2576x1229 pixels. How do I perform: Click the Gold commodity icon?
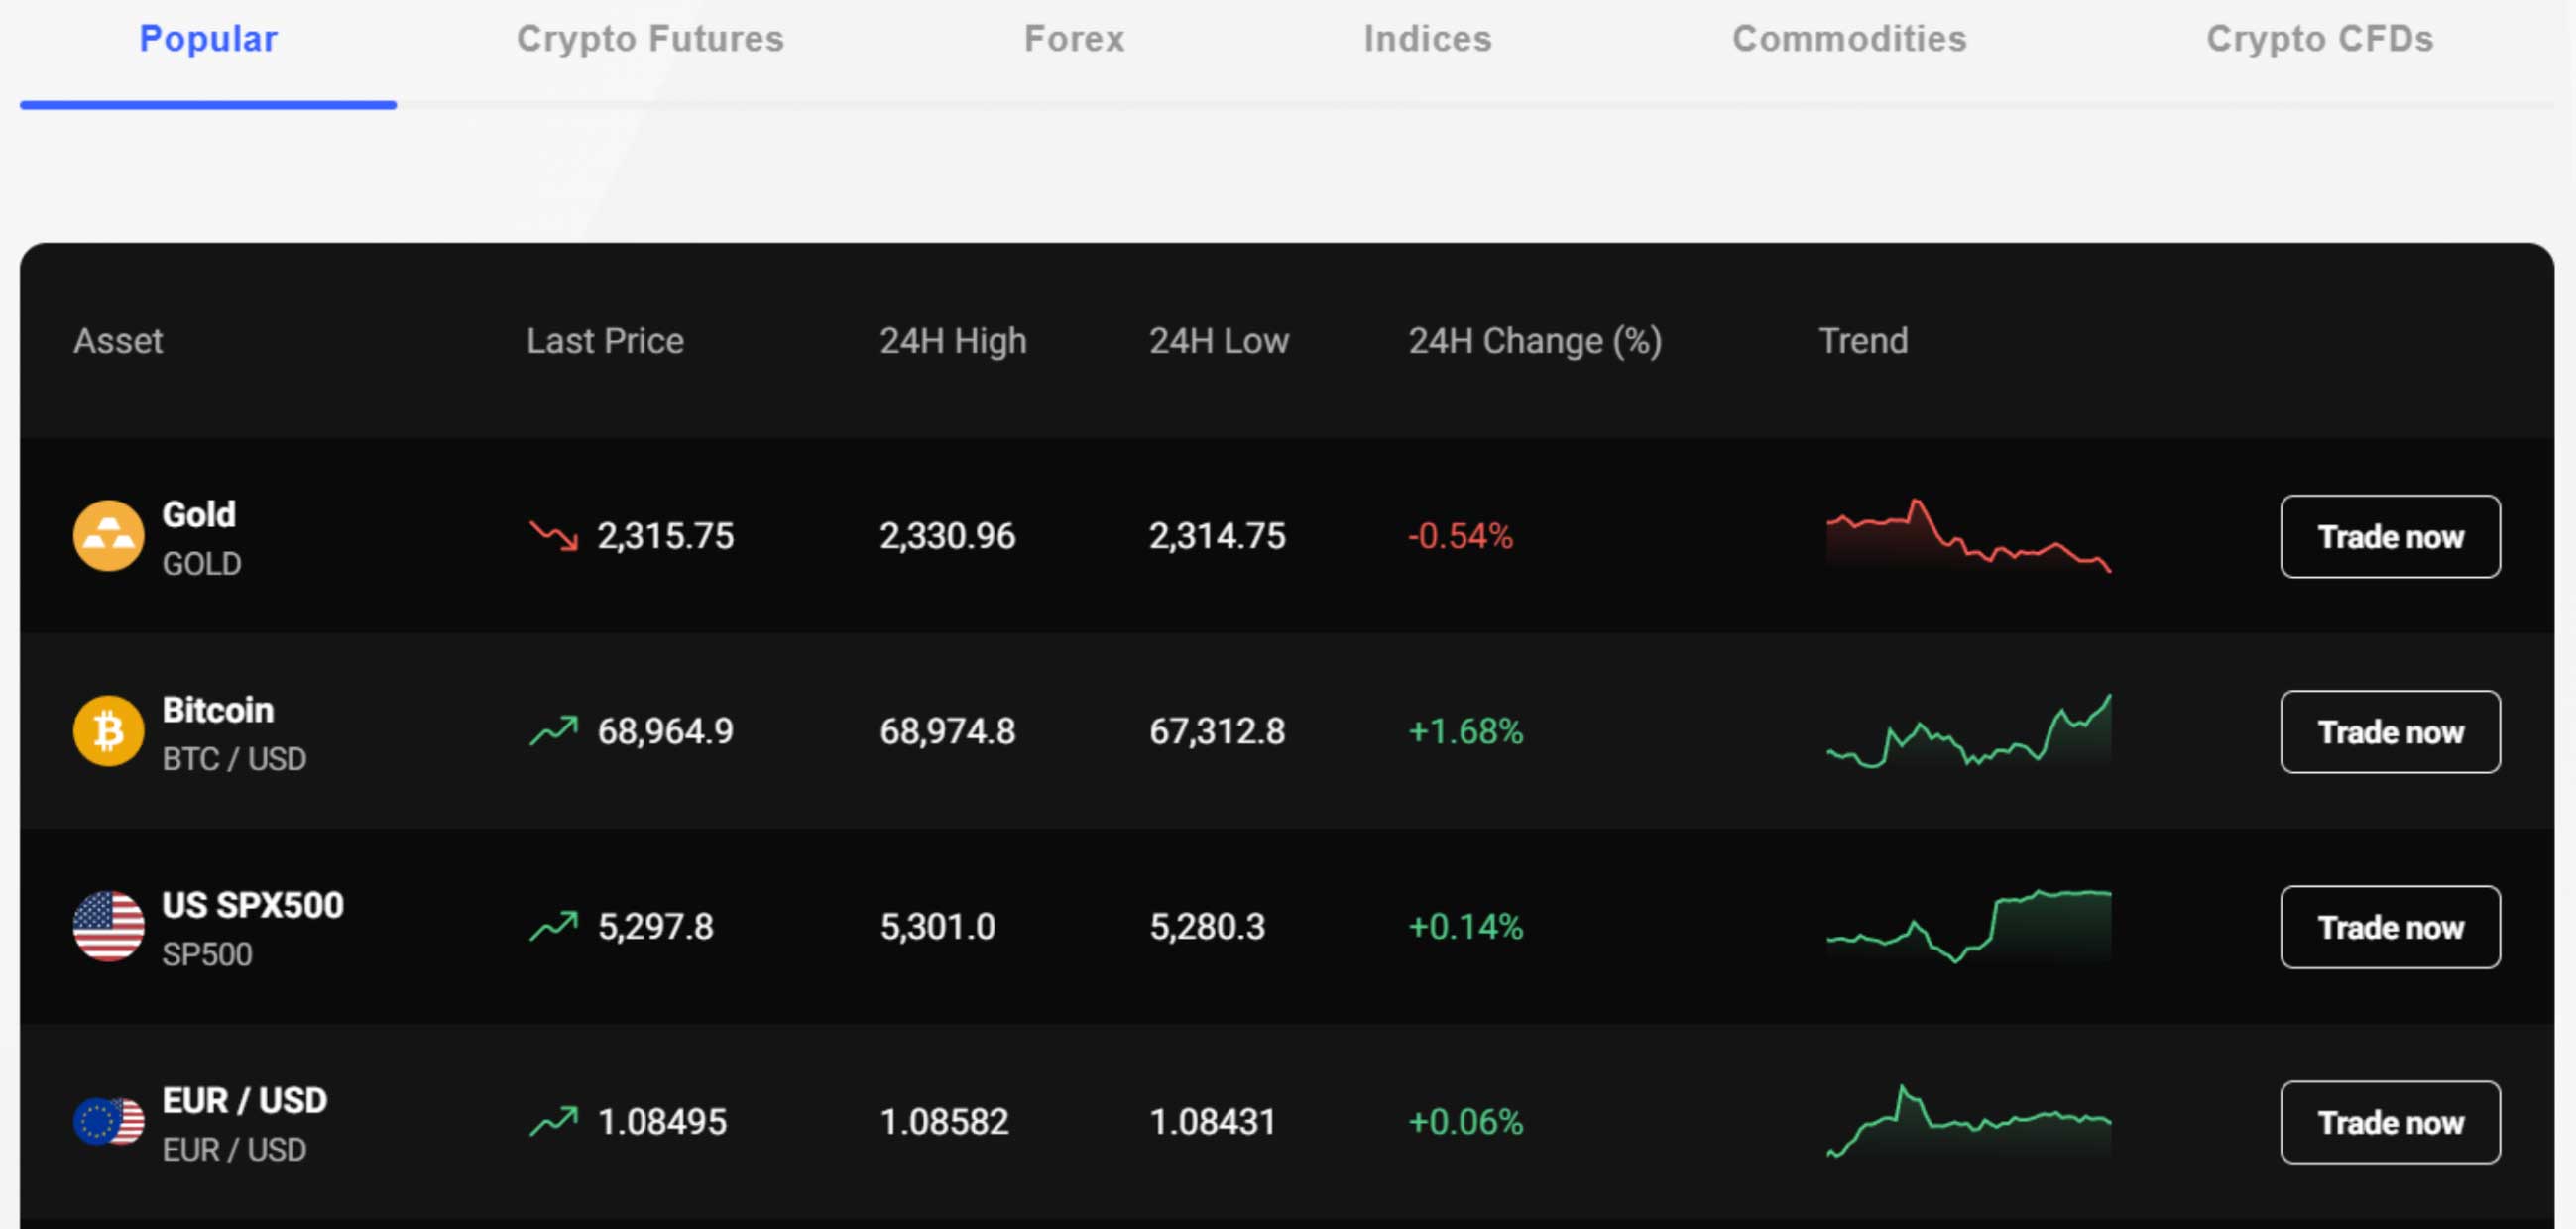coord(107,537)
